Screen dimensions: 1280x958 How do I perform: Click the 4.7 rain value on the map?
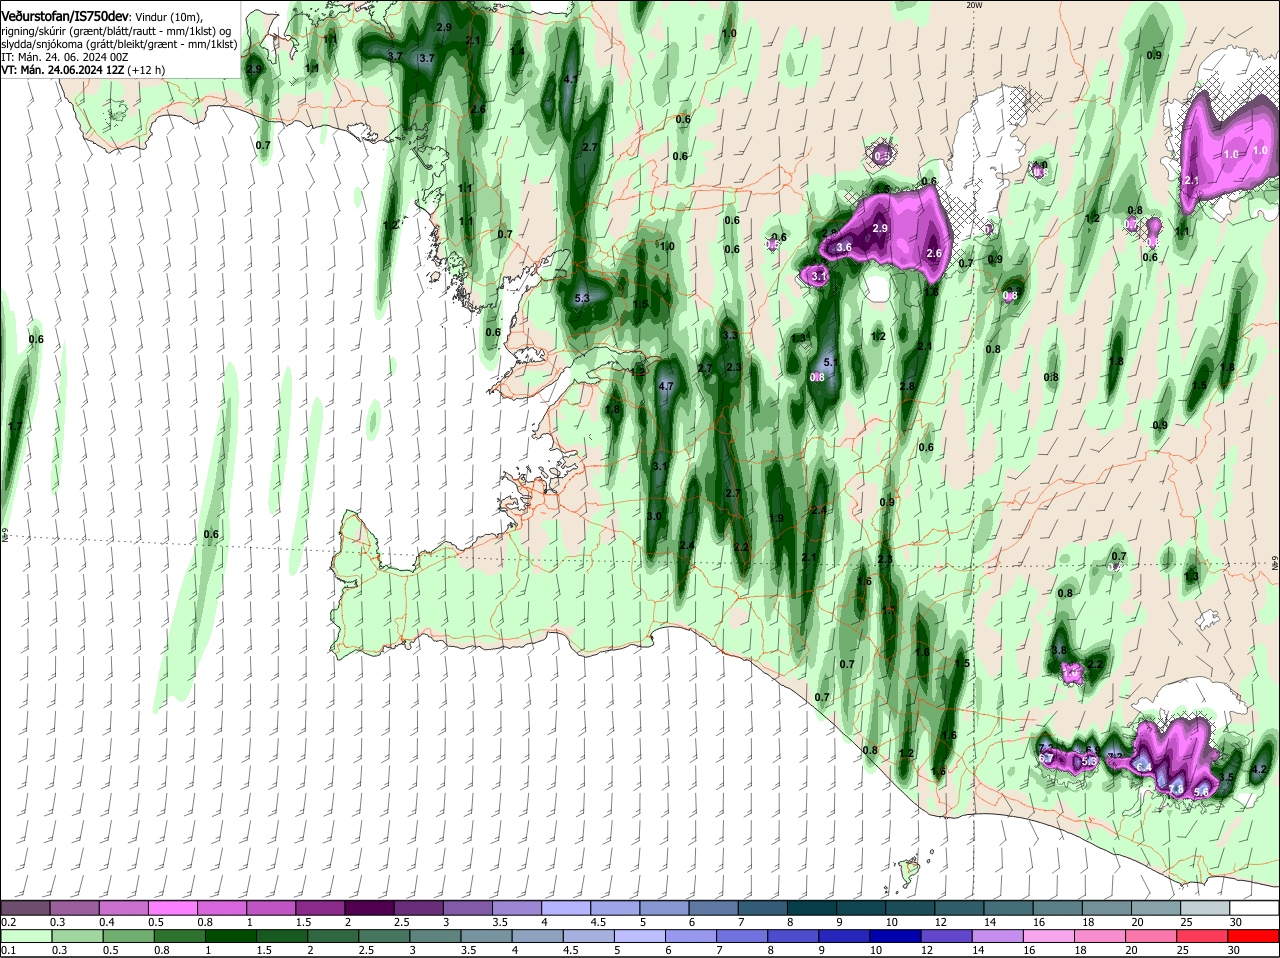[667, 385]
